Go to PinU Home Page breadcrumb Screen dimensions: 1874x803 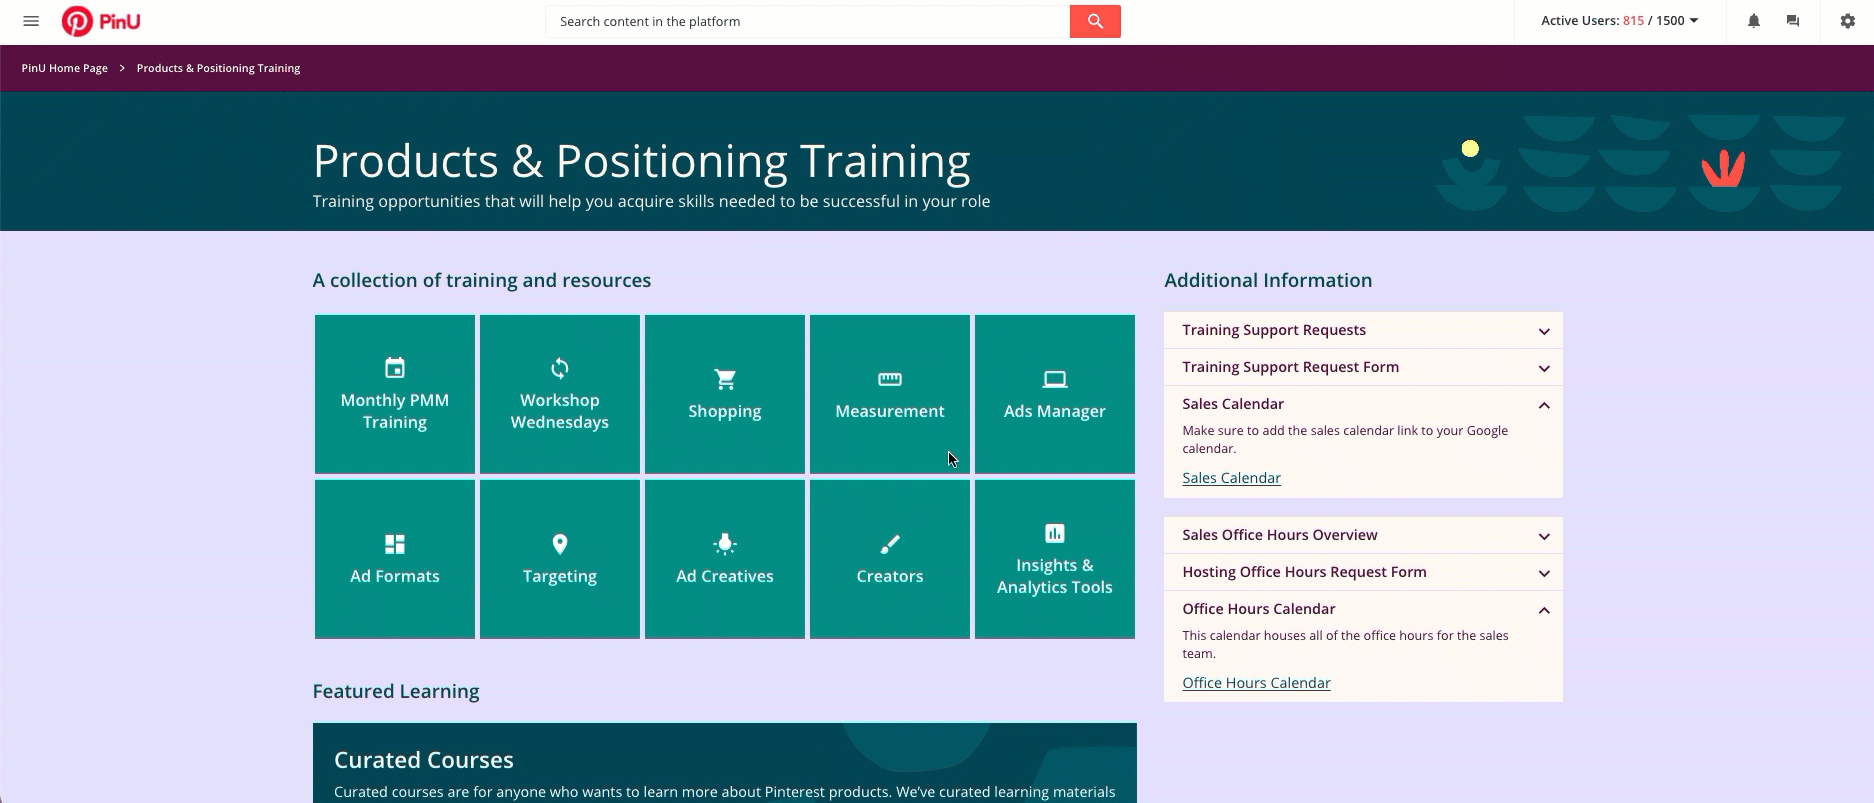(x=65, y=68)
